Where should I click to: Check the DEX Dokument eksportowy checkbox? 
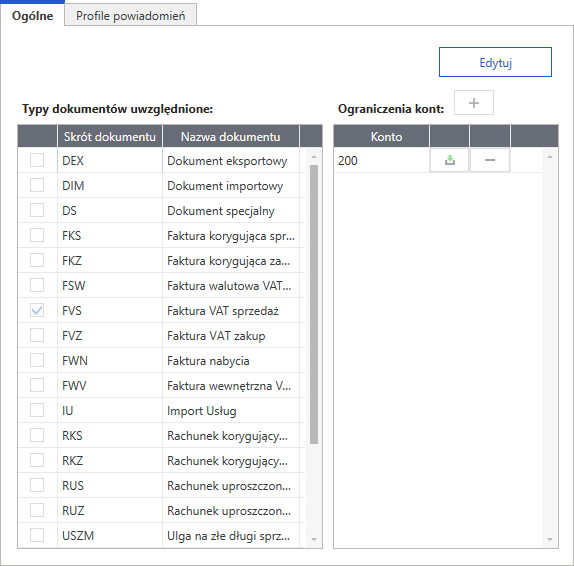(x=37, y=160)
